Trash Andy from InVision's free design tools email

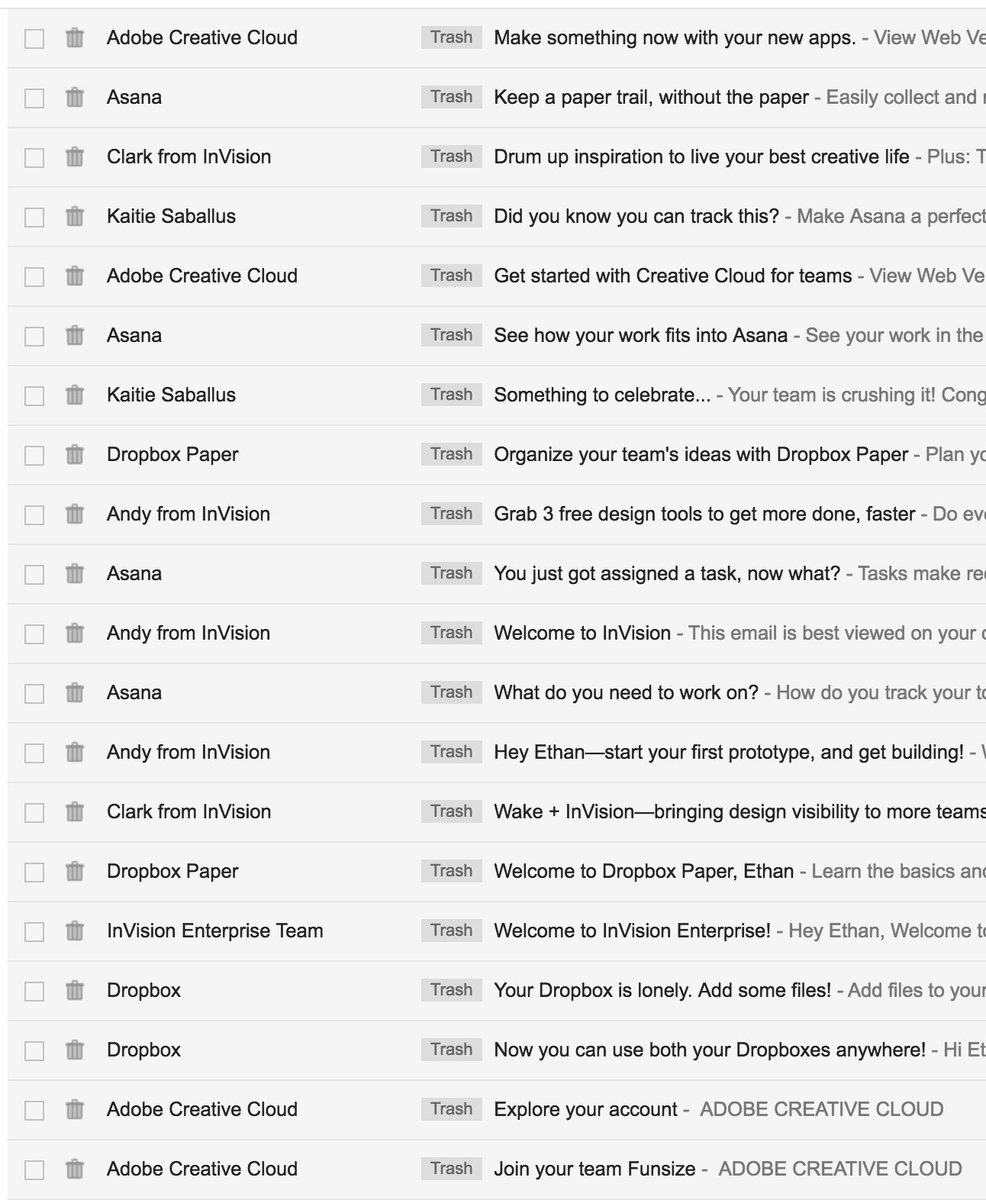74,514
